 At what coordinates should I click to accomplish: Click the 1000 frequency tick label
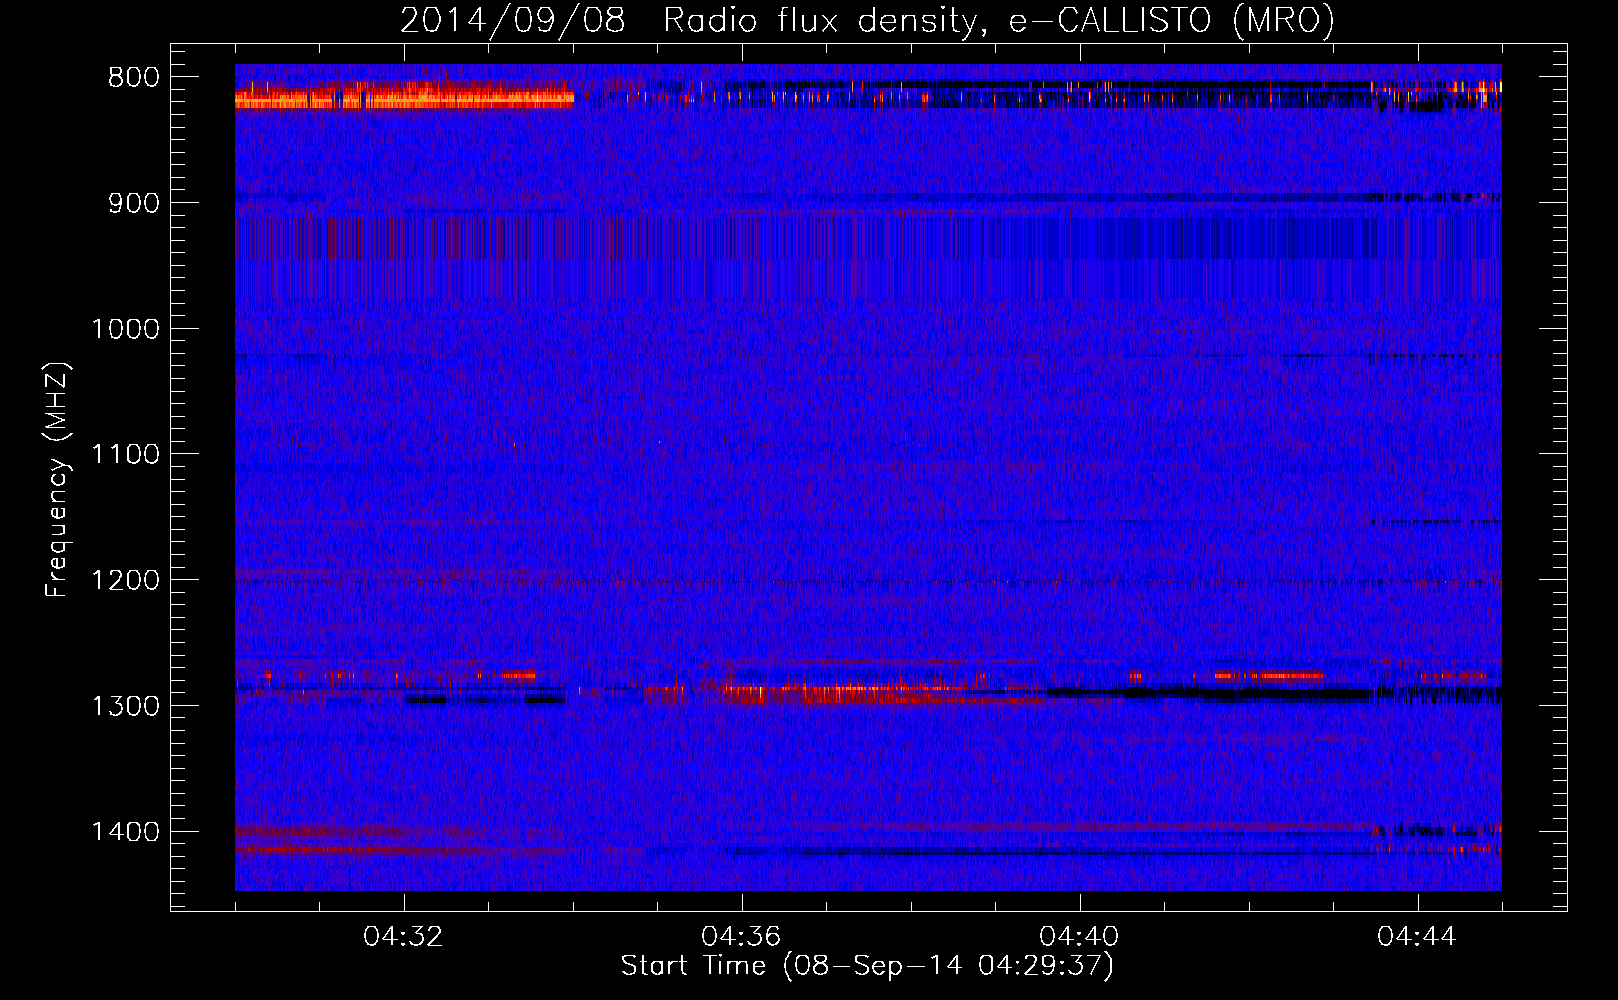[125, 329]
